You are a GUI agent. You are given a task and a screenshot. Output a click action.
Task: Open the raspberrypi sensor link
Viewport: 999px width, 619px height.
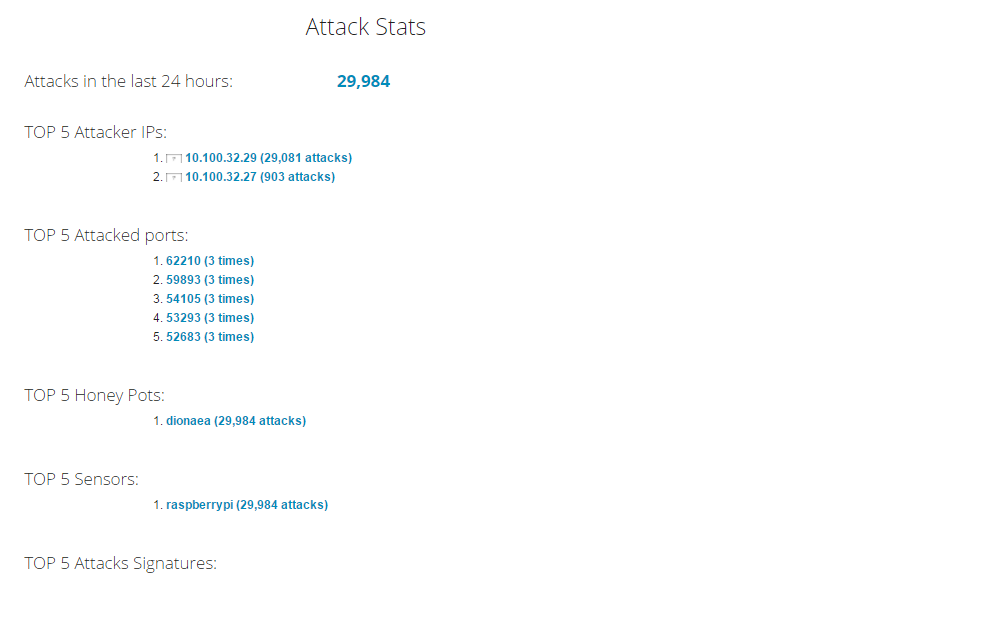[x=247, y=505]
